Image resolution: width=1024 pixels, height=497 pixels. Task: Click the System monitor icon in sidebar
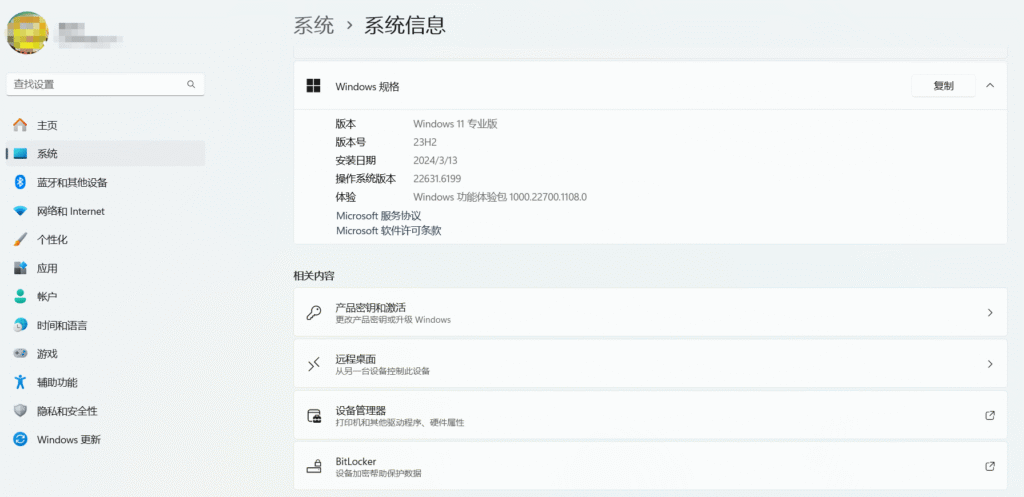[x=20, y=153]
